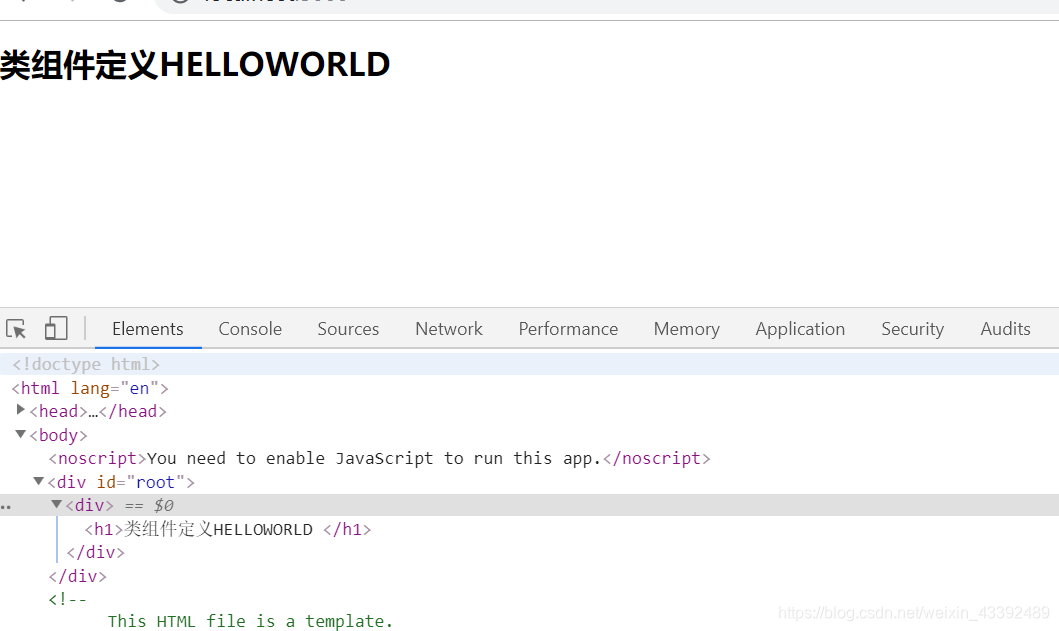Select the "<!--" comment opening line
Image resolution: width=1059 pixels, height=631 pixels.
coord(68,599)
